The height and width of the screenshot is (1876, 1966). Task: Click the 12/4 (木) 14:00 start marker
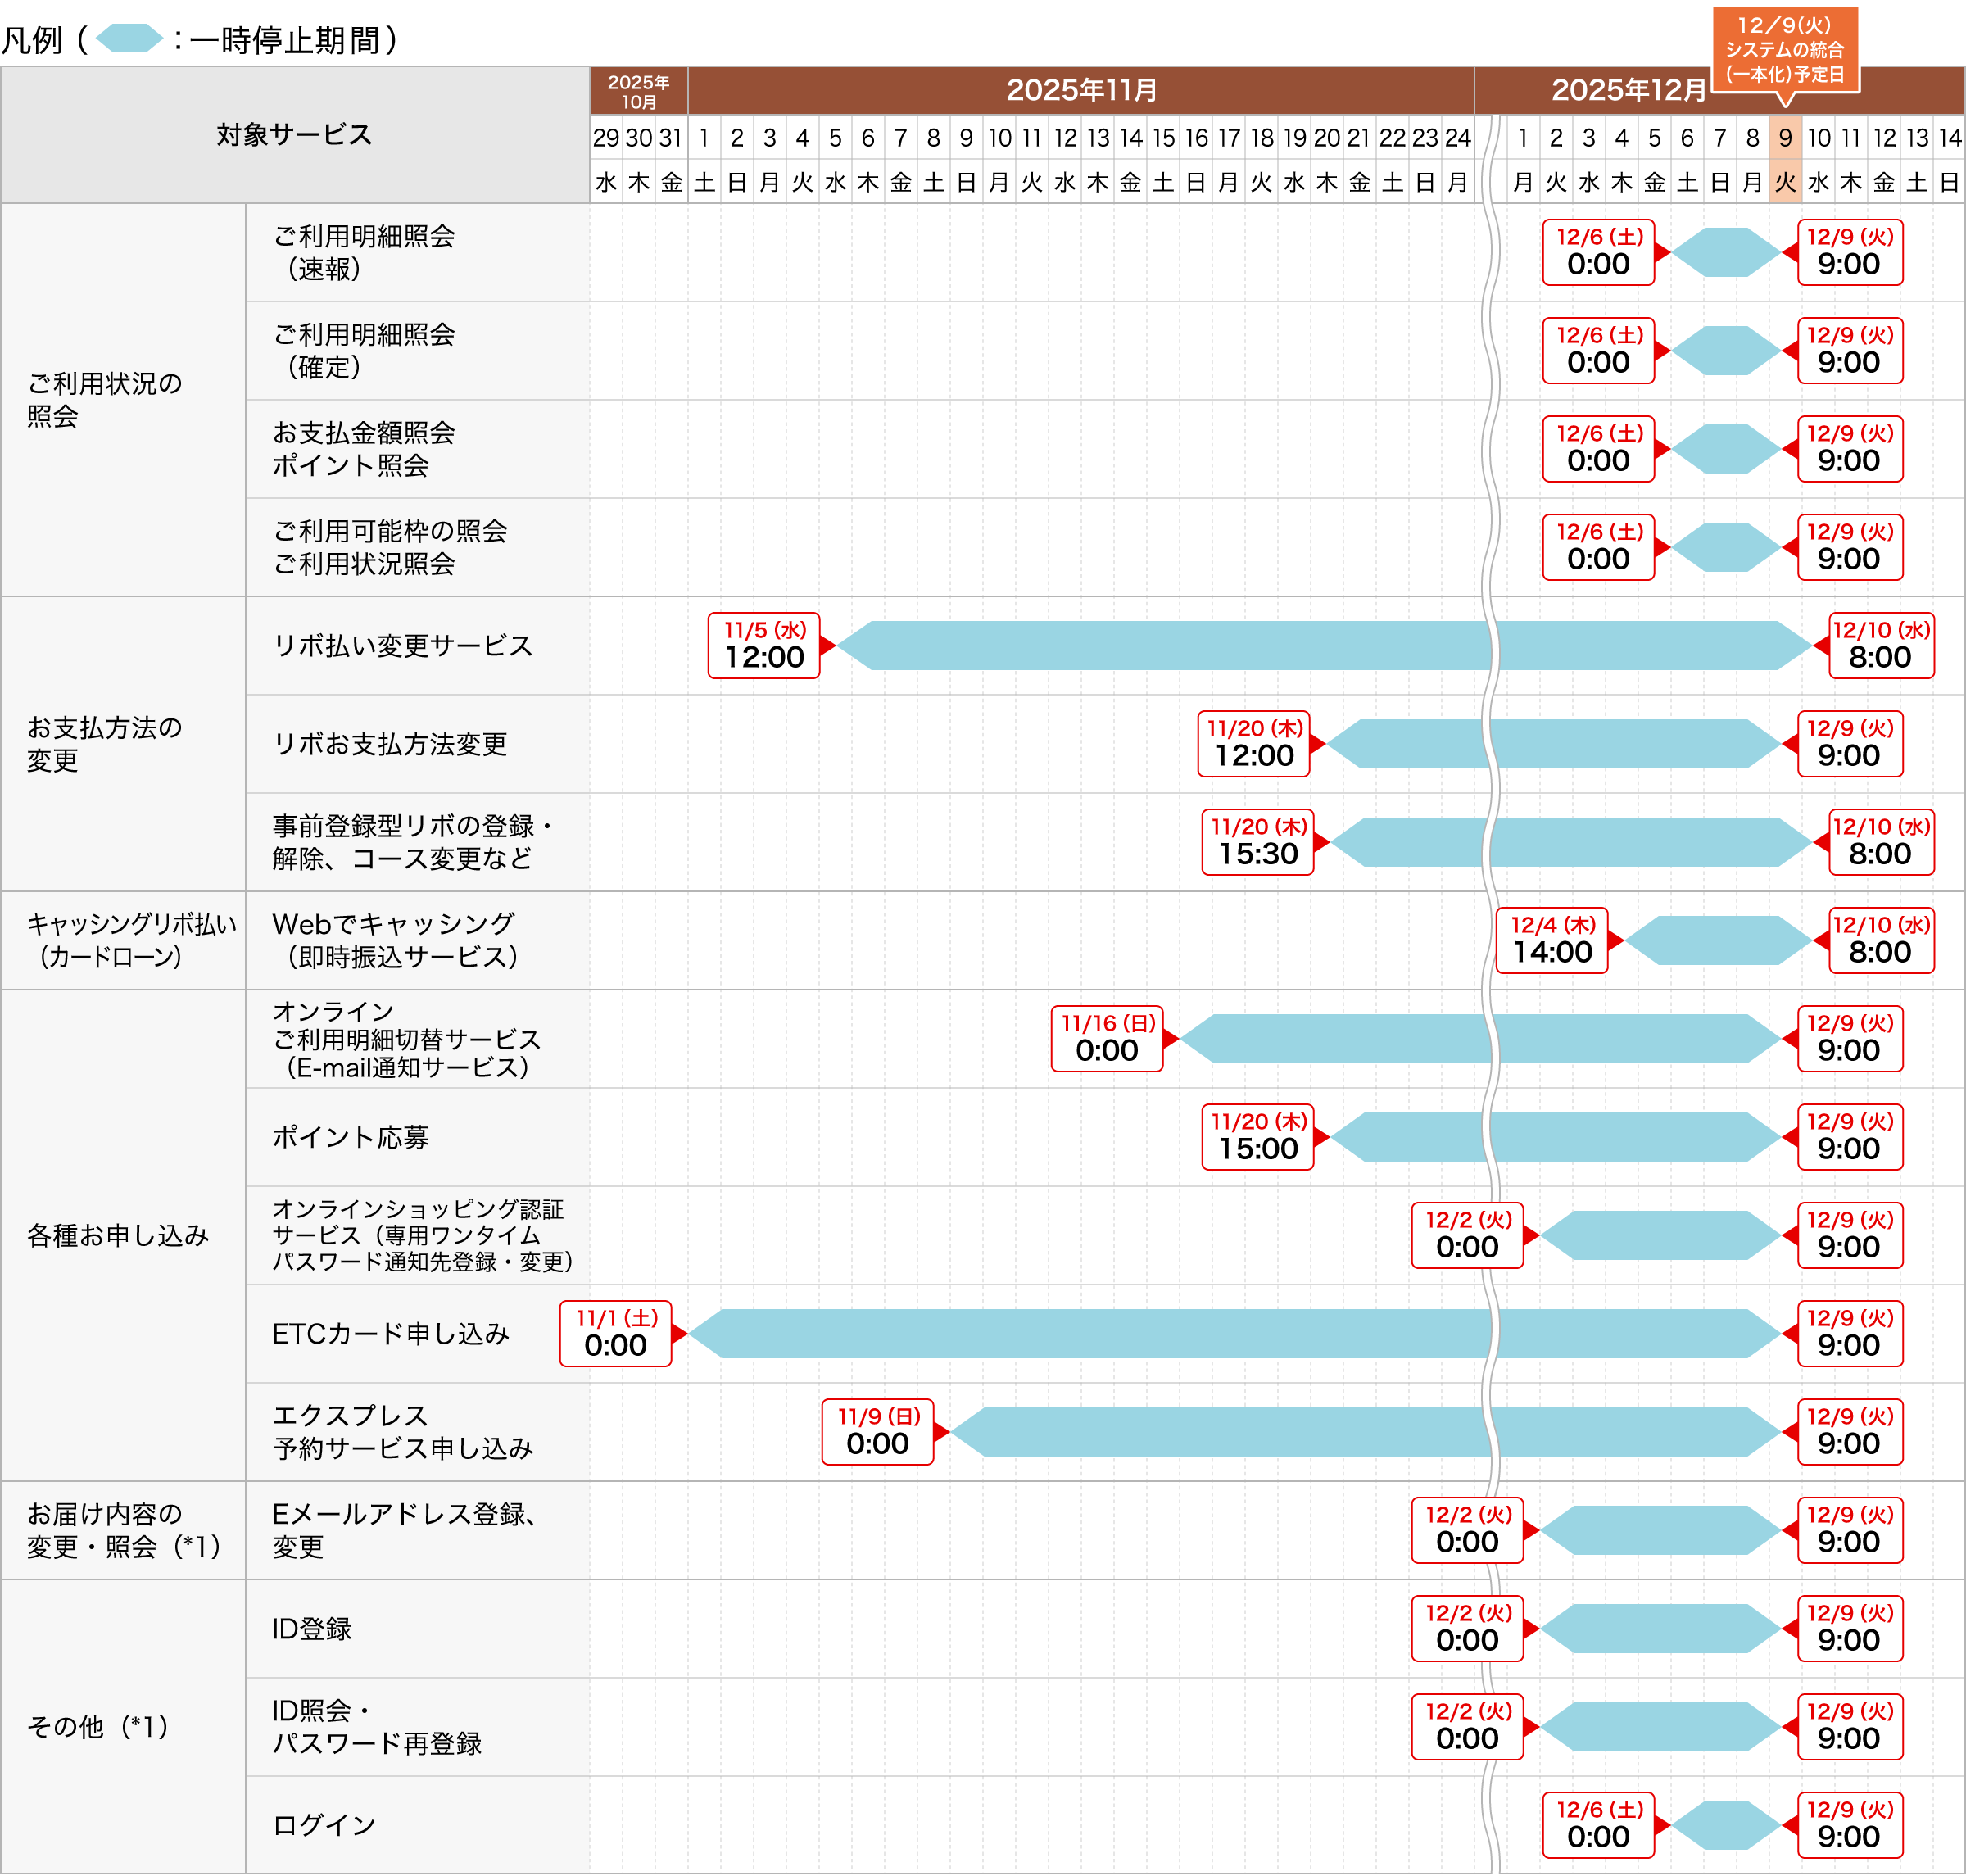pos(1552,940)
